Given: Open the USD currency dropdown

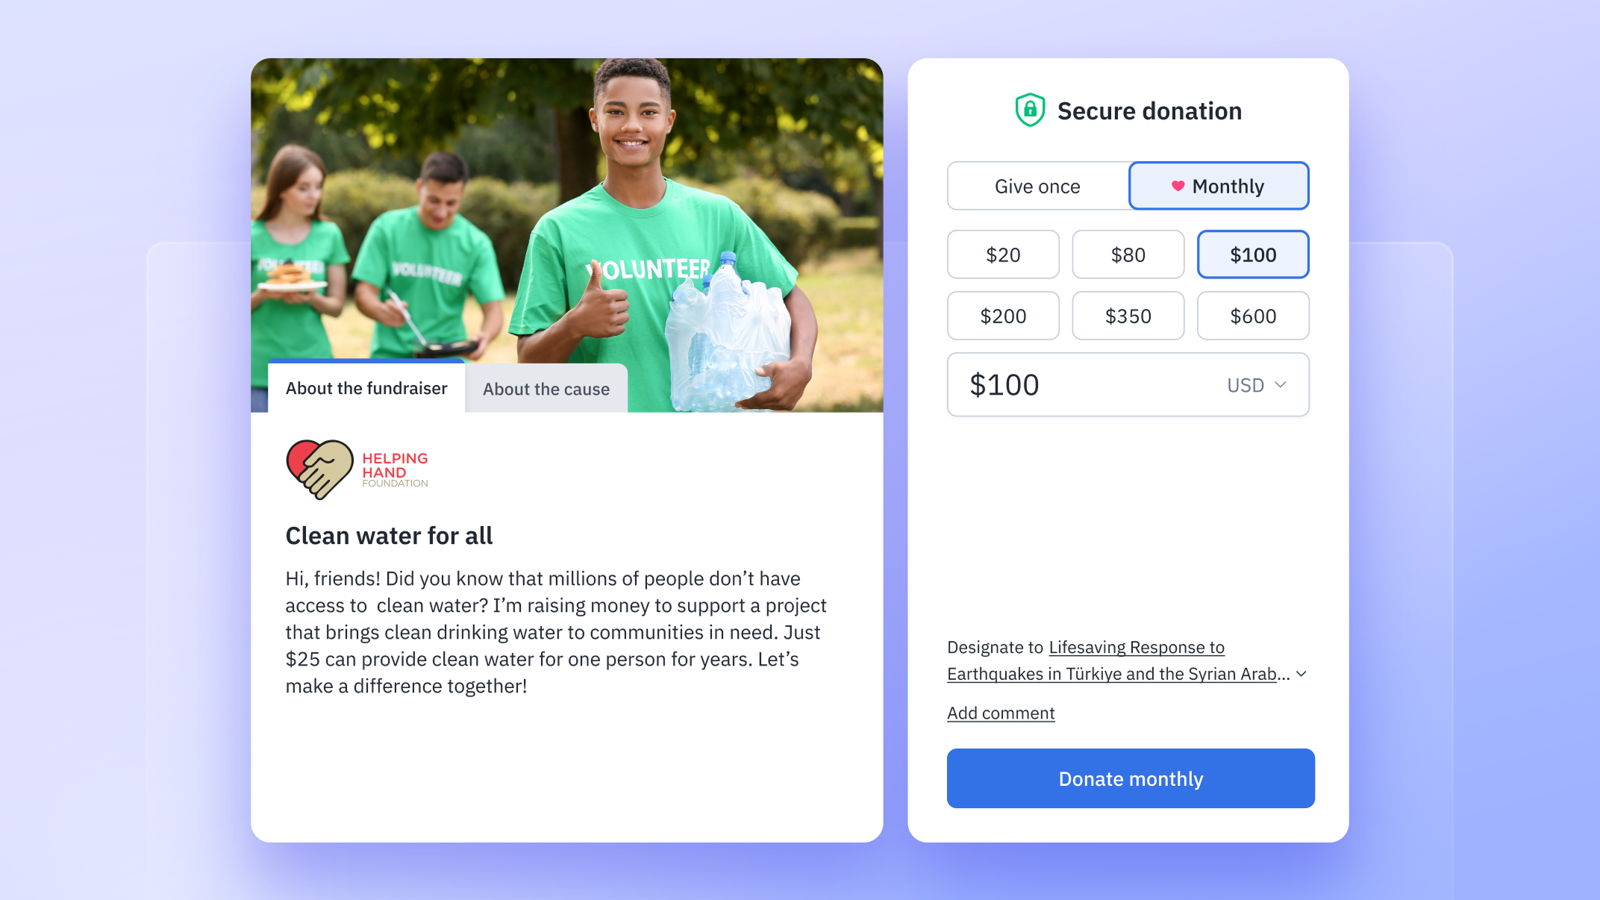Looking at the screenshot, I should [x=1257, y=385].
